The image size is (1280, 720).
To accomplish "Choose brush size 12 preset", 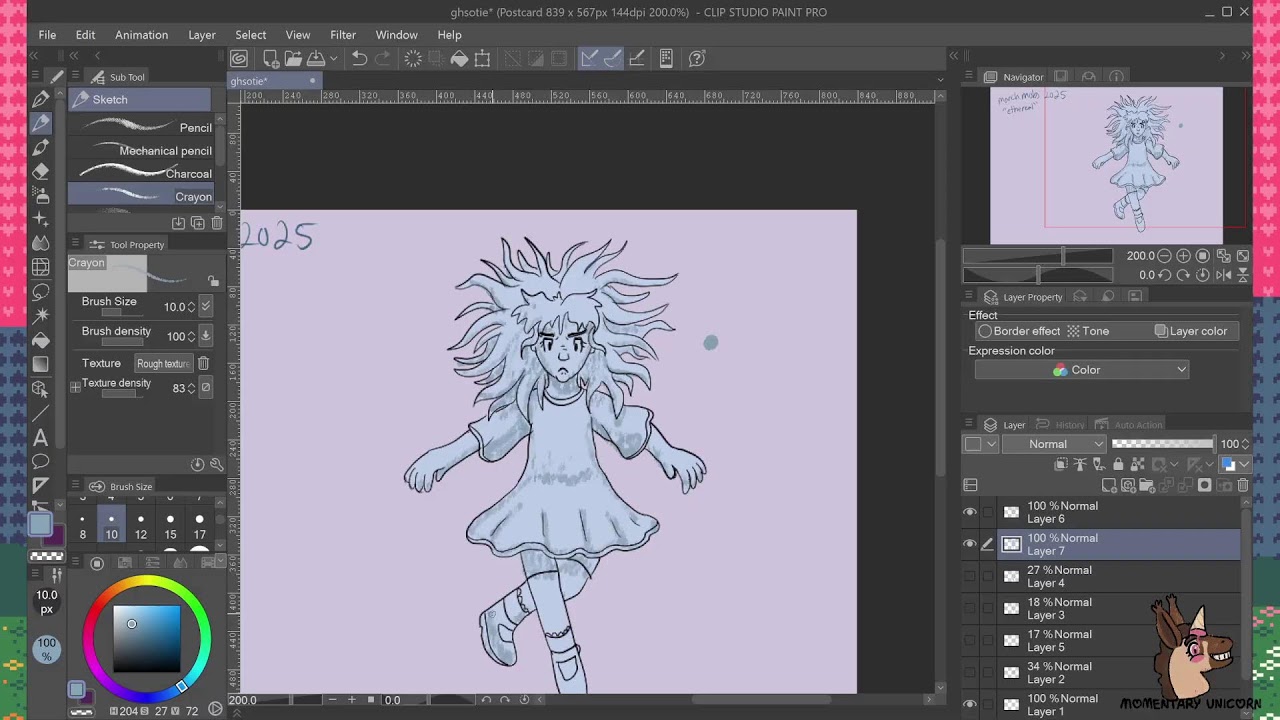I will [x=141, y=527].
